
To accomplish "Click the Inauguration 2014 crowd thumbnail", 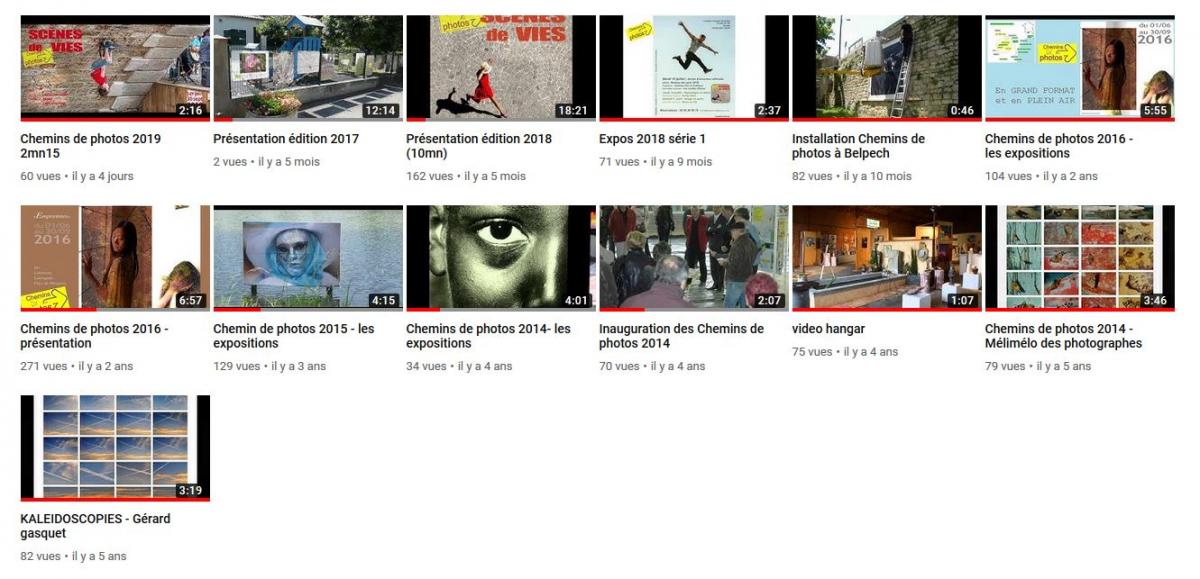I will click(694, 257).
